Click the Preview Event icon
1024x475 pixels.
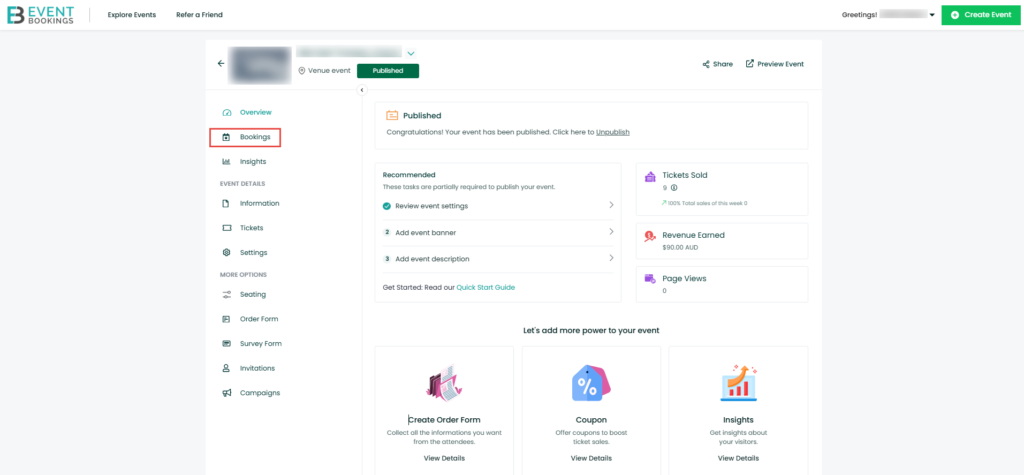click(x=750, y=64)
